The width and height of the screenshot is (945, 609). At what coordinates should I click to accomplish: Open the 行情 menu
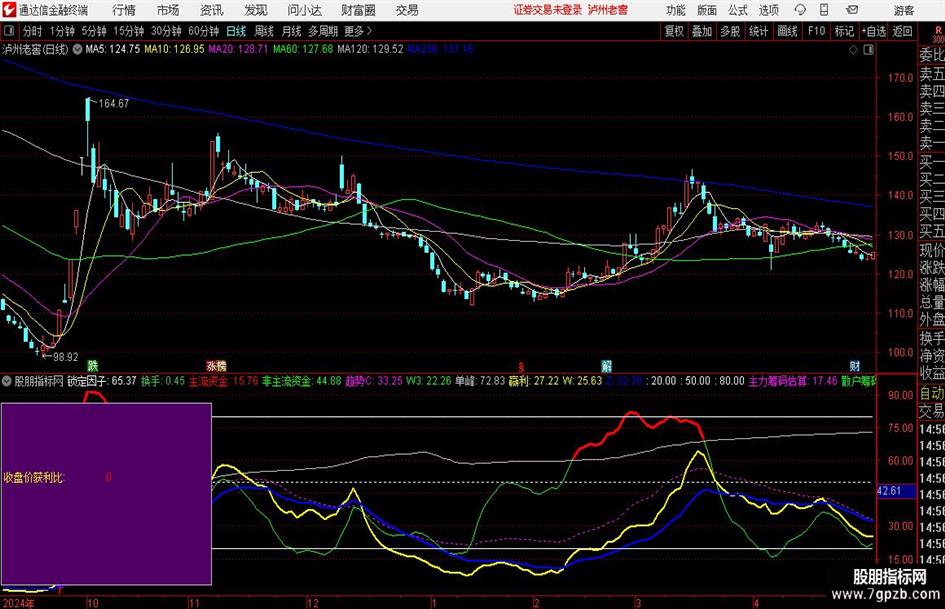pyautogui.click(x=124, y=10)
